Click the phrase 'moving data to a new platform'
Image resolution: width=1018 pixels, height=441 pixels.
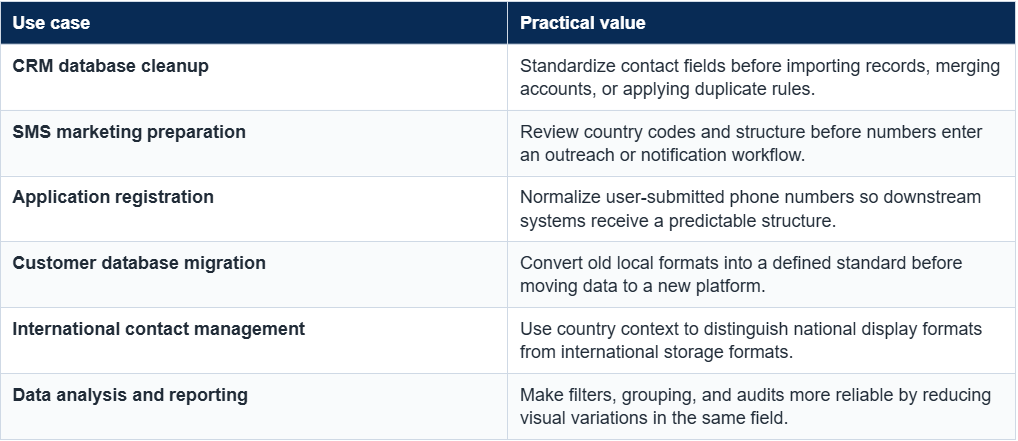pos(642,286)
